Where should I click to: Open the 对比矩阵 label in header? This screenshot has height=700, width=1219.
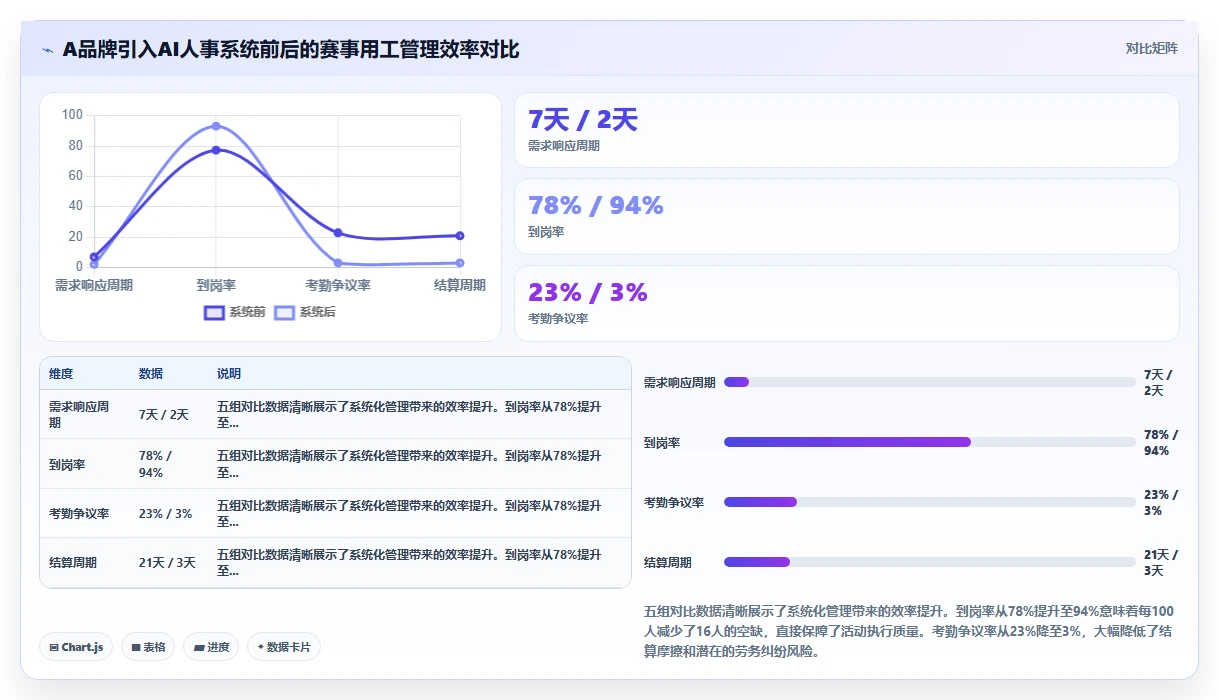point(1152,48)
